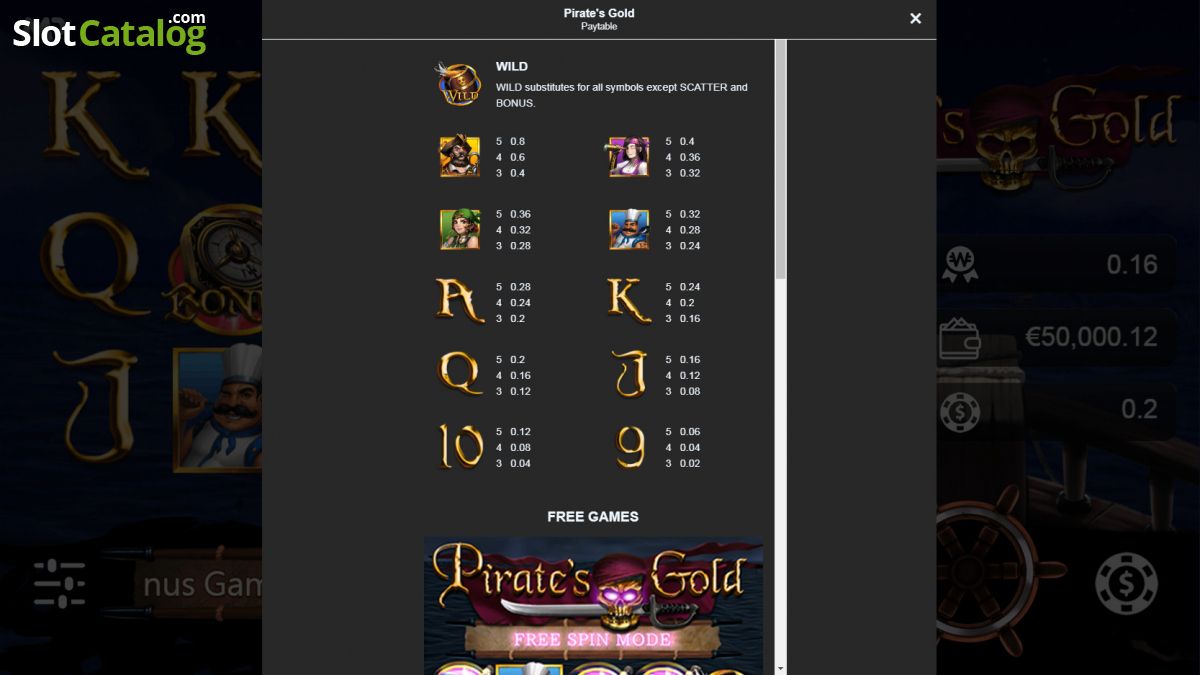The height and width of the screenshot is (675, 1200).
Task: Select the WILD heading text
Action: coord(512,67)
